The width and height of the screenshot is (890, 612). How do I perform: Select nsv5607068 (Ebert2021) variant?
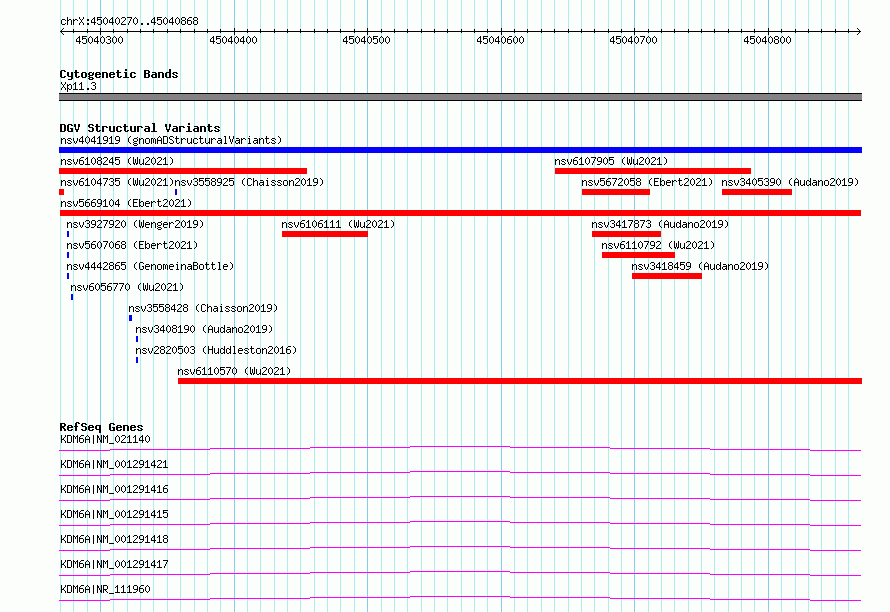(132, 245)
